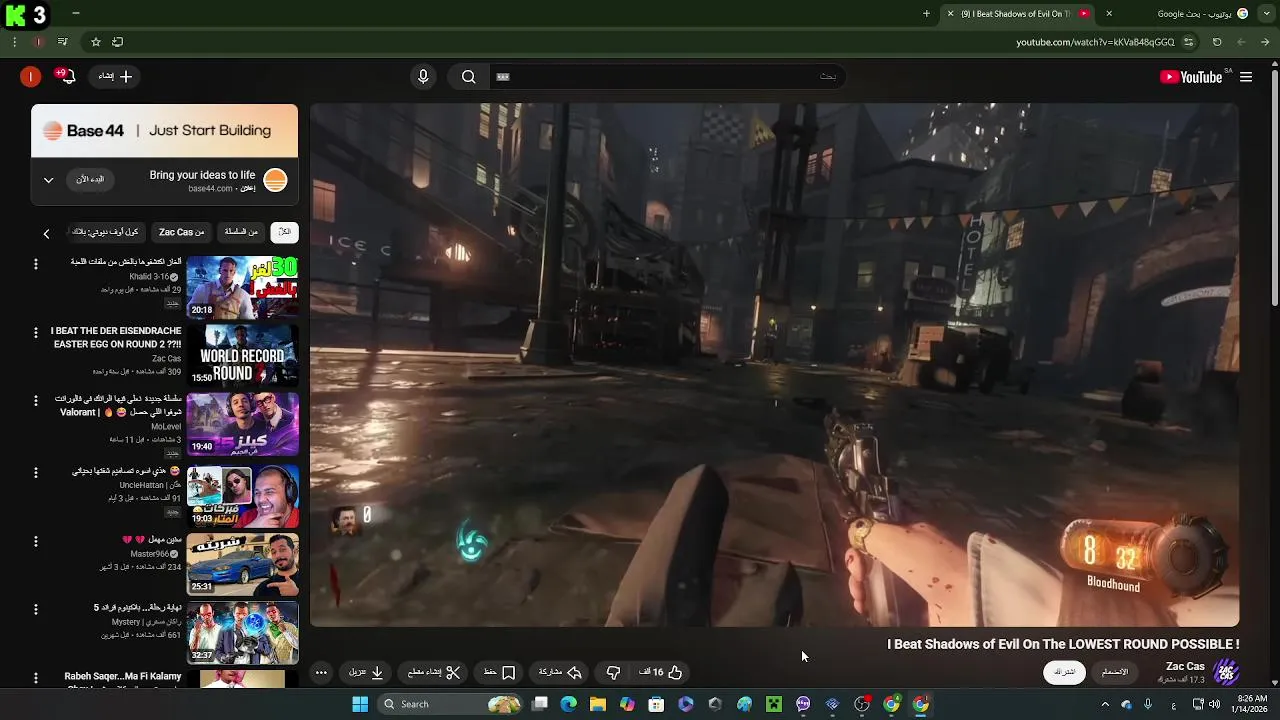Screen dimensions: 1280x720
Task: Open the notifications bell
Action: click(67, 77)
